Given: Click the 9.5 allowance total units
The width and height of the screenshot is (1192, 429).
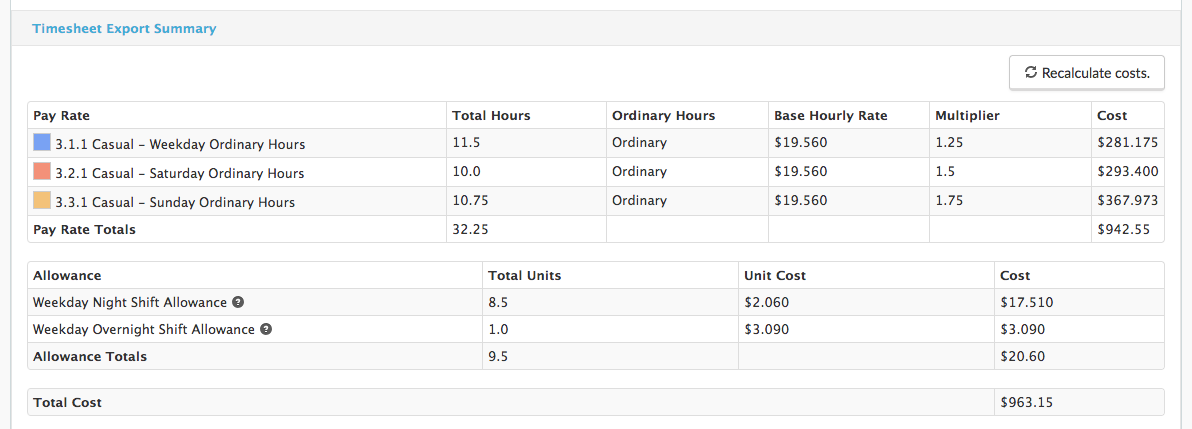Looking at the screenshot, I should pyautogui.click(x=498, y=356).
